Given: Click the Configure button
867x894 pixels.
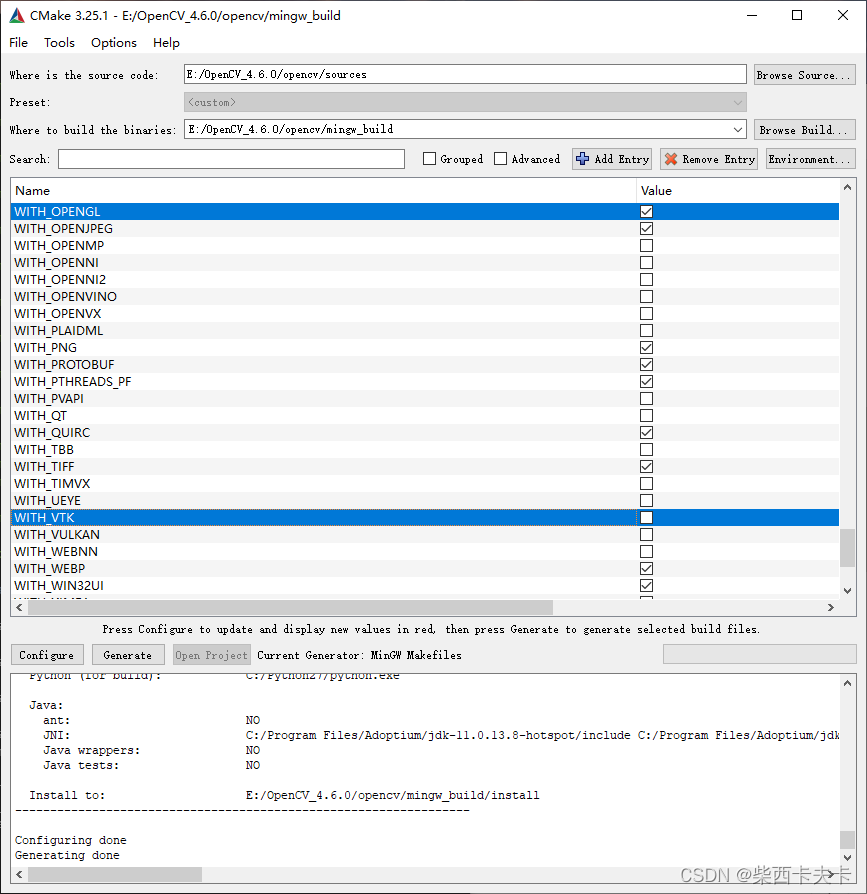Looking at the screenshot, I should [x=47, y=655].
